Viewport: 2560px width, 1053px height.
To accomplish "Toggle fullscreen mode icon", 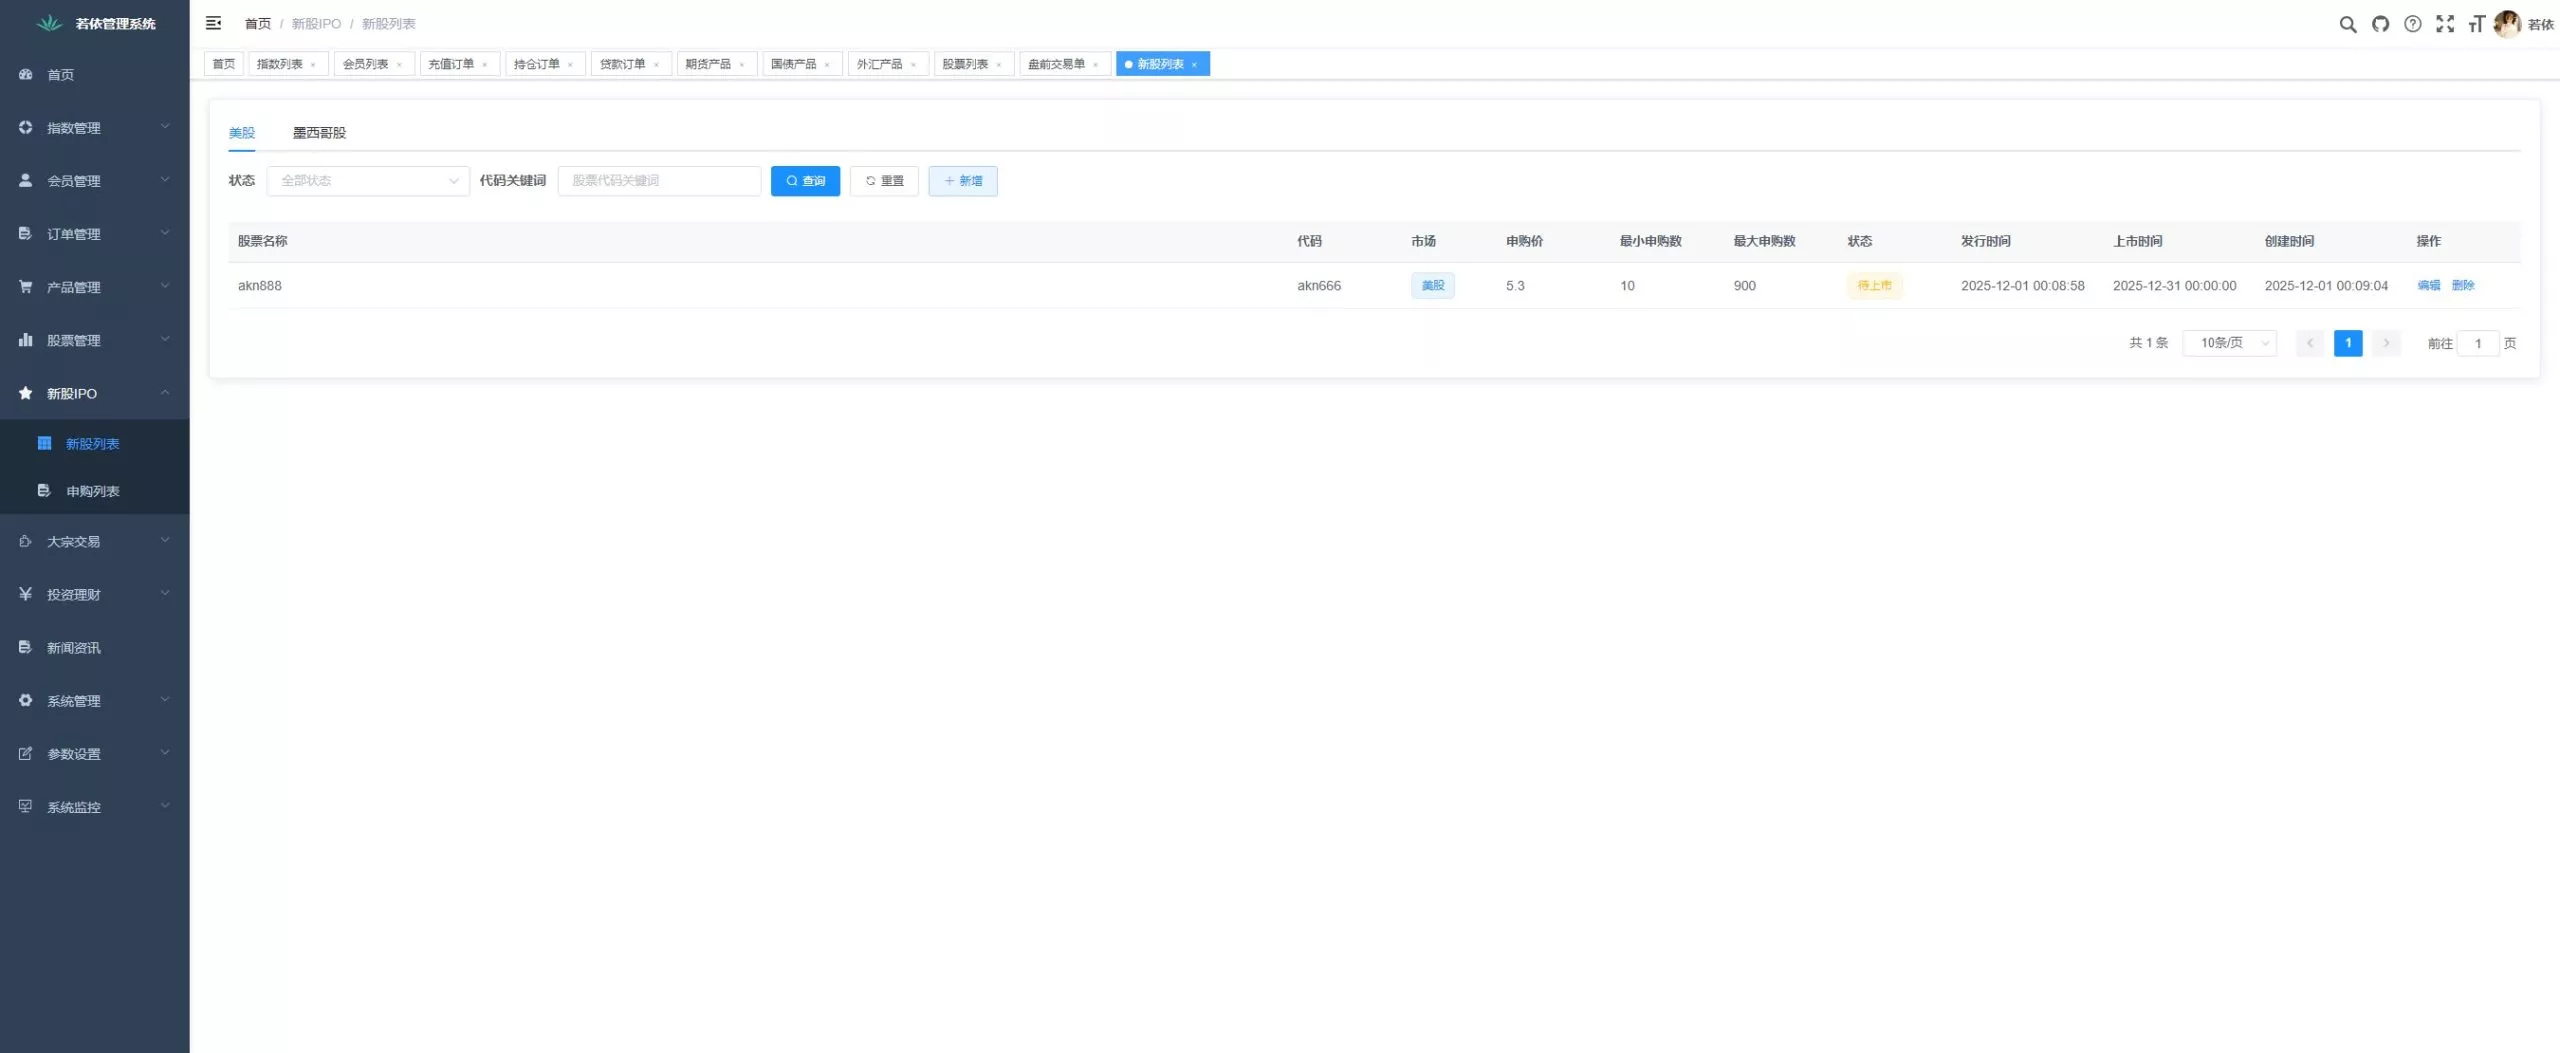I will [x=2444, y=24].
